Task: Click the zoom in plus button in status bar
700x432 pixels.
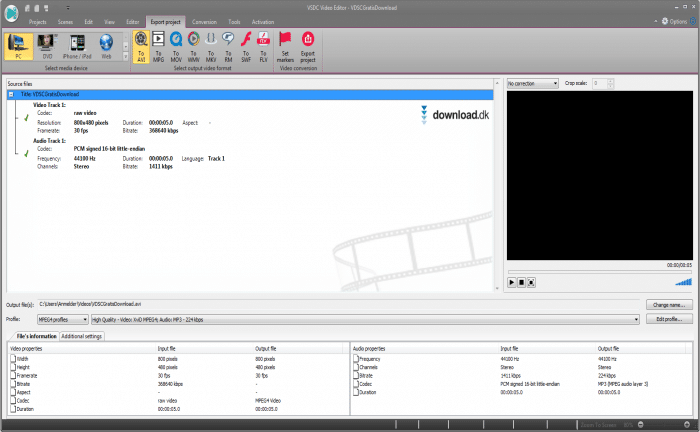Action: [x=687, y=424]
